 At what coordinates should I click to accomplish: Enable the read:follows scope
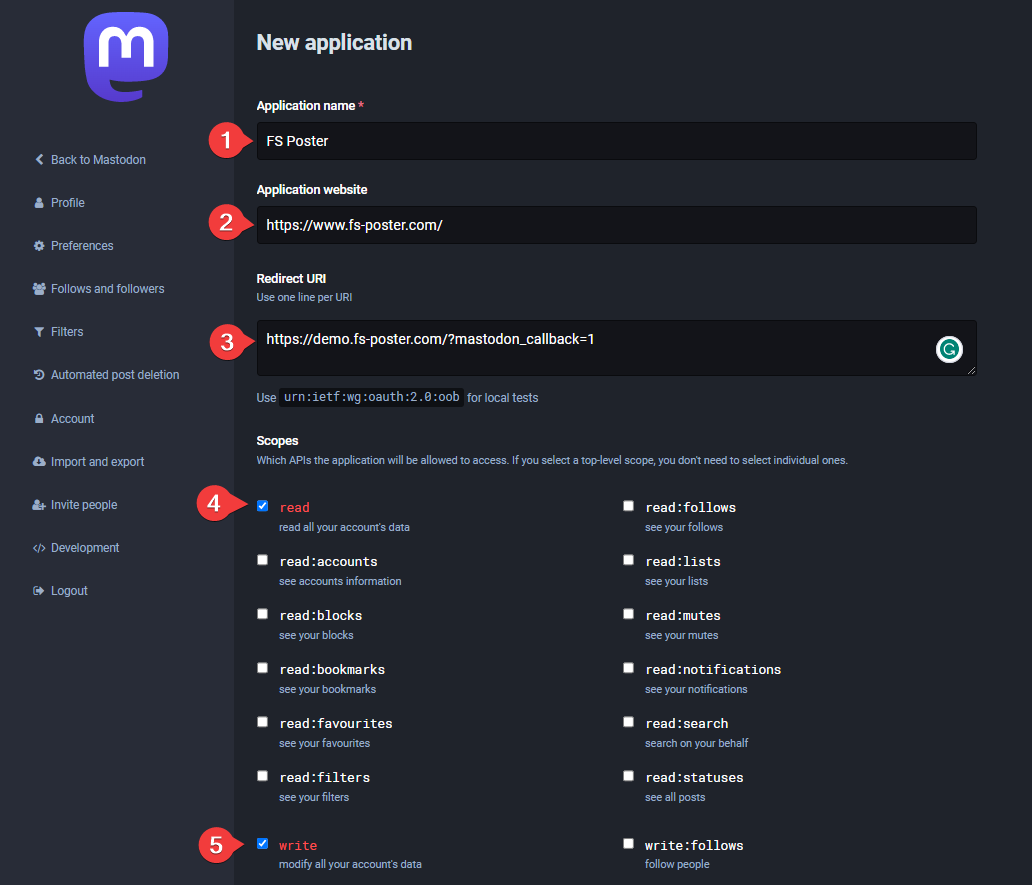point(629,506)
